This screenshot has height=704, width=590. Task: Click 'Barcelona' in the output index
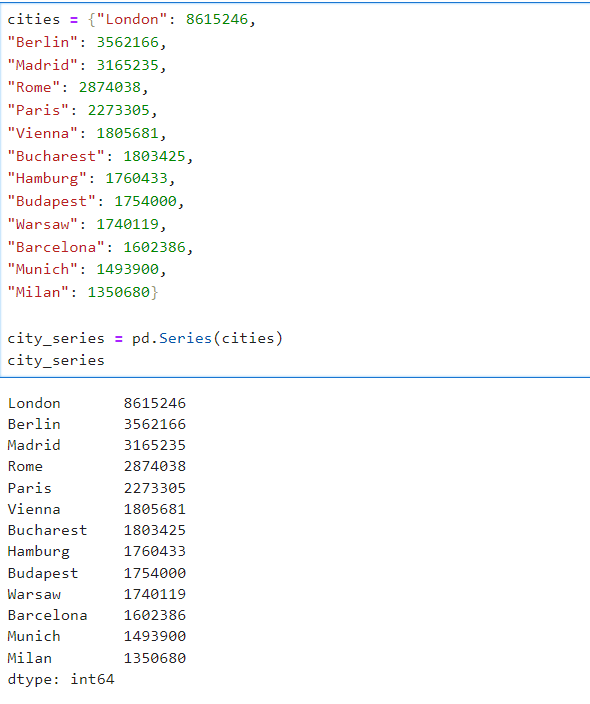pos(47,615)
